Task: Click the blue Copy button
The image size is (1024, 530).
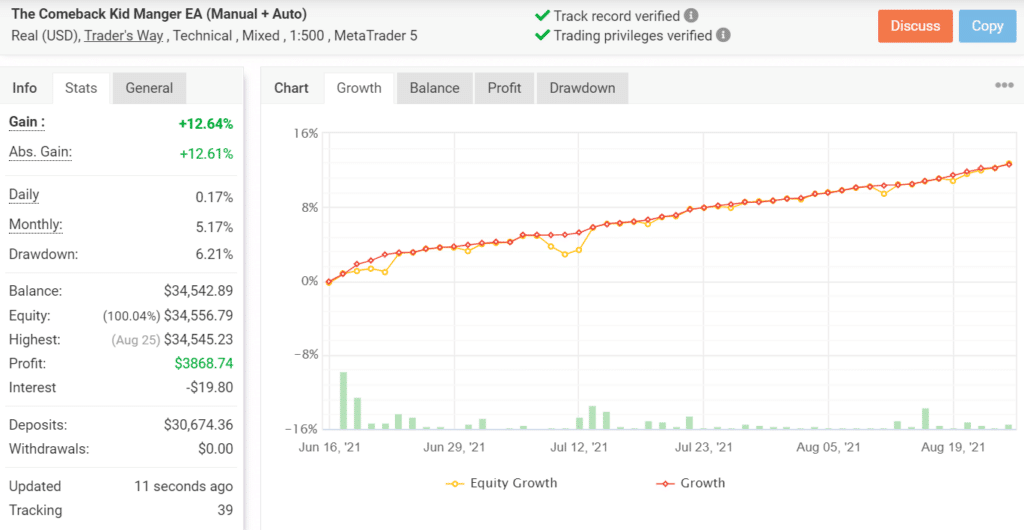Action: click(x=987, y=26)
